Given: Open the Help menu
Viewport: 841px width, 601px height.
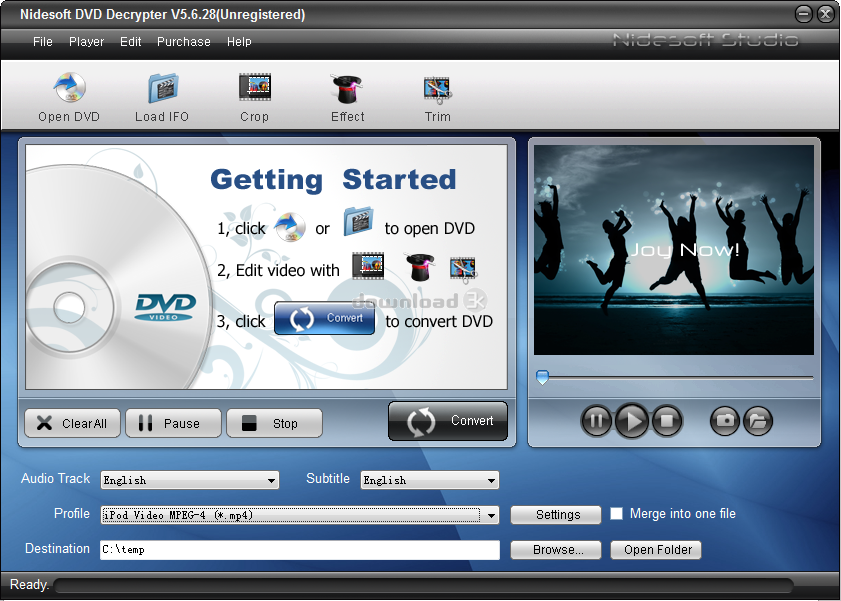Looking at the screenshot, I should click(239, 42).
